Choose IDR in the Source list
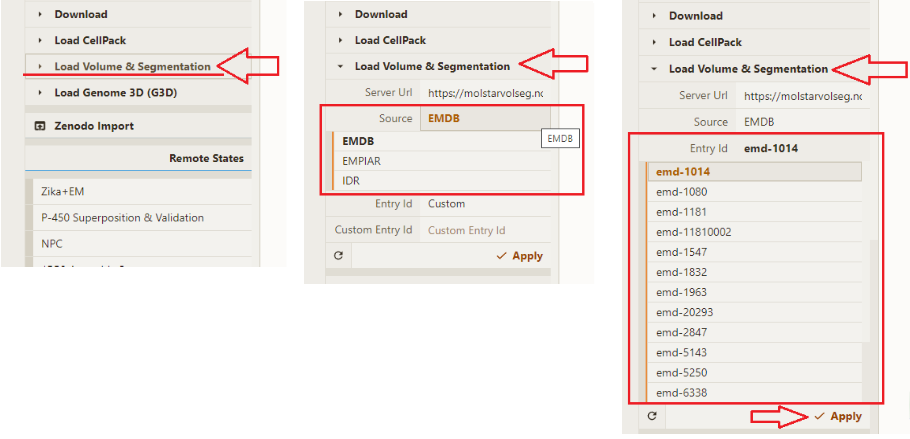 351,180
